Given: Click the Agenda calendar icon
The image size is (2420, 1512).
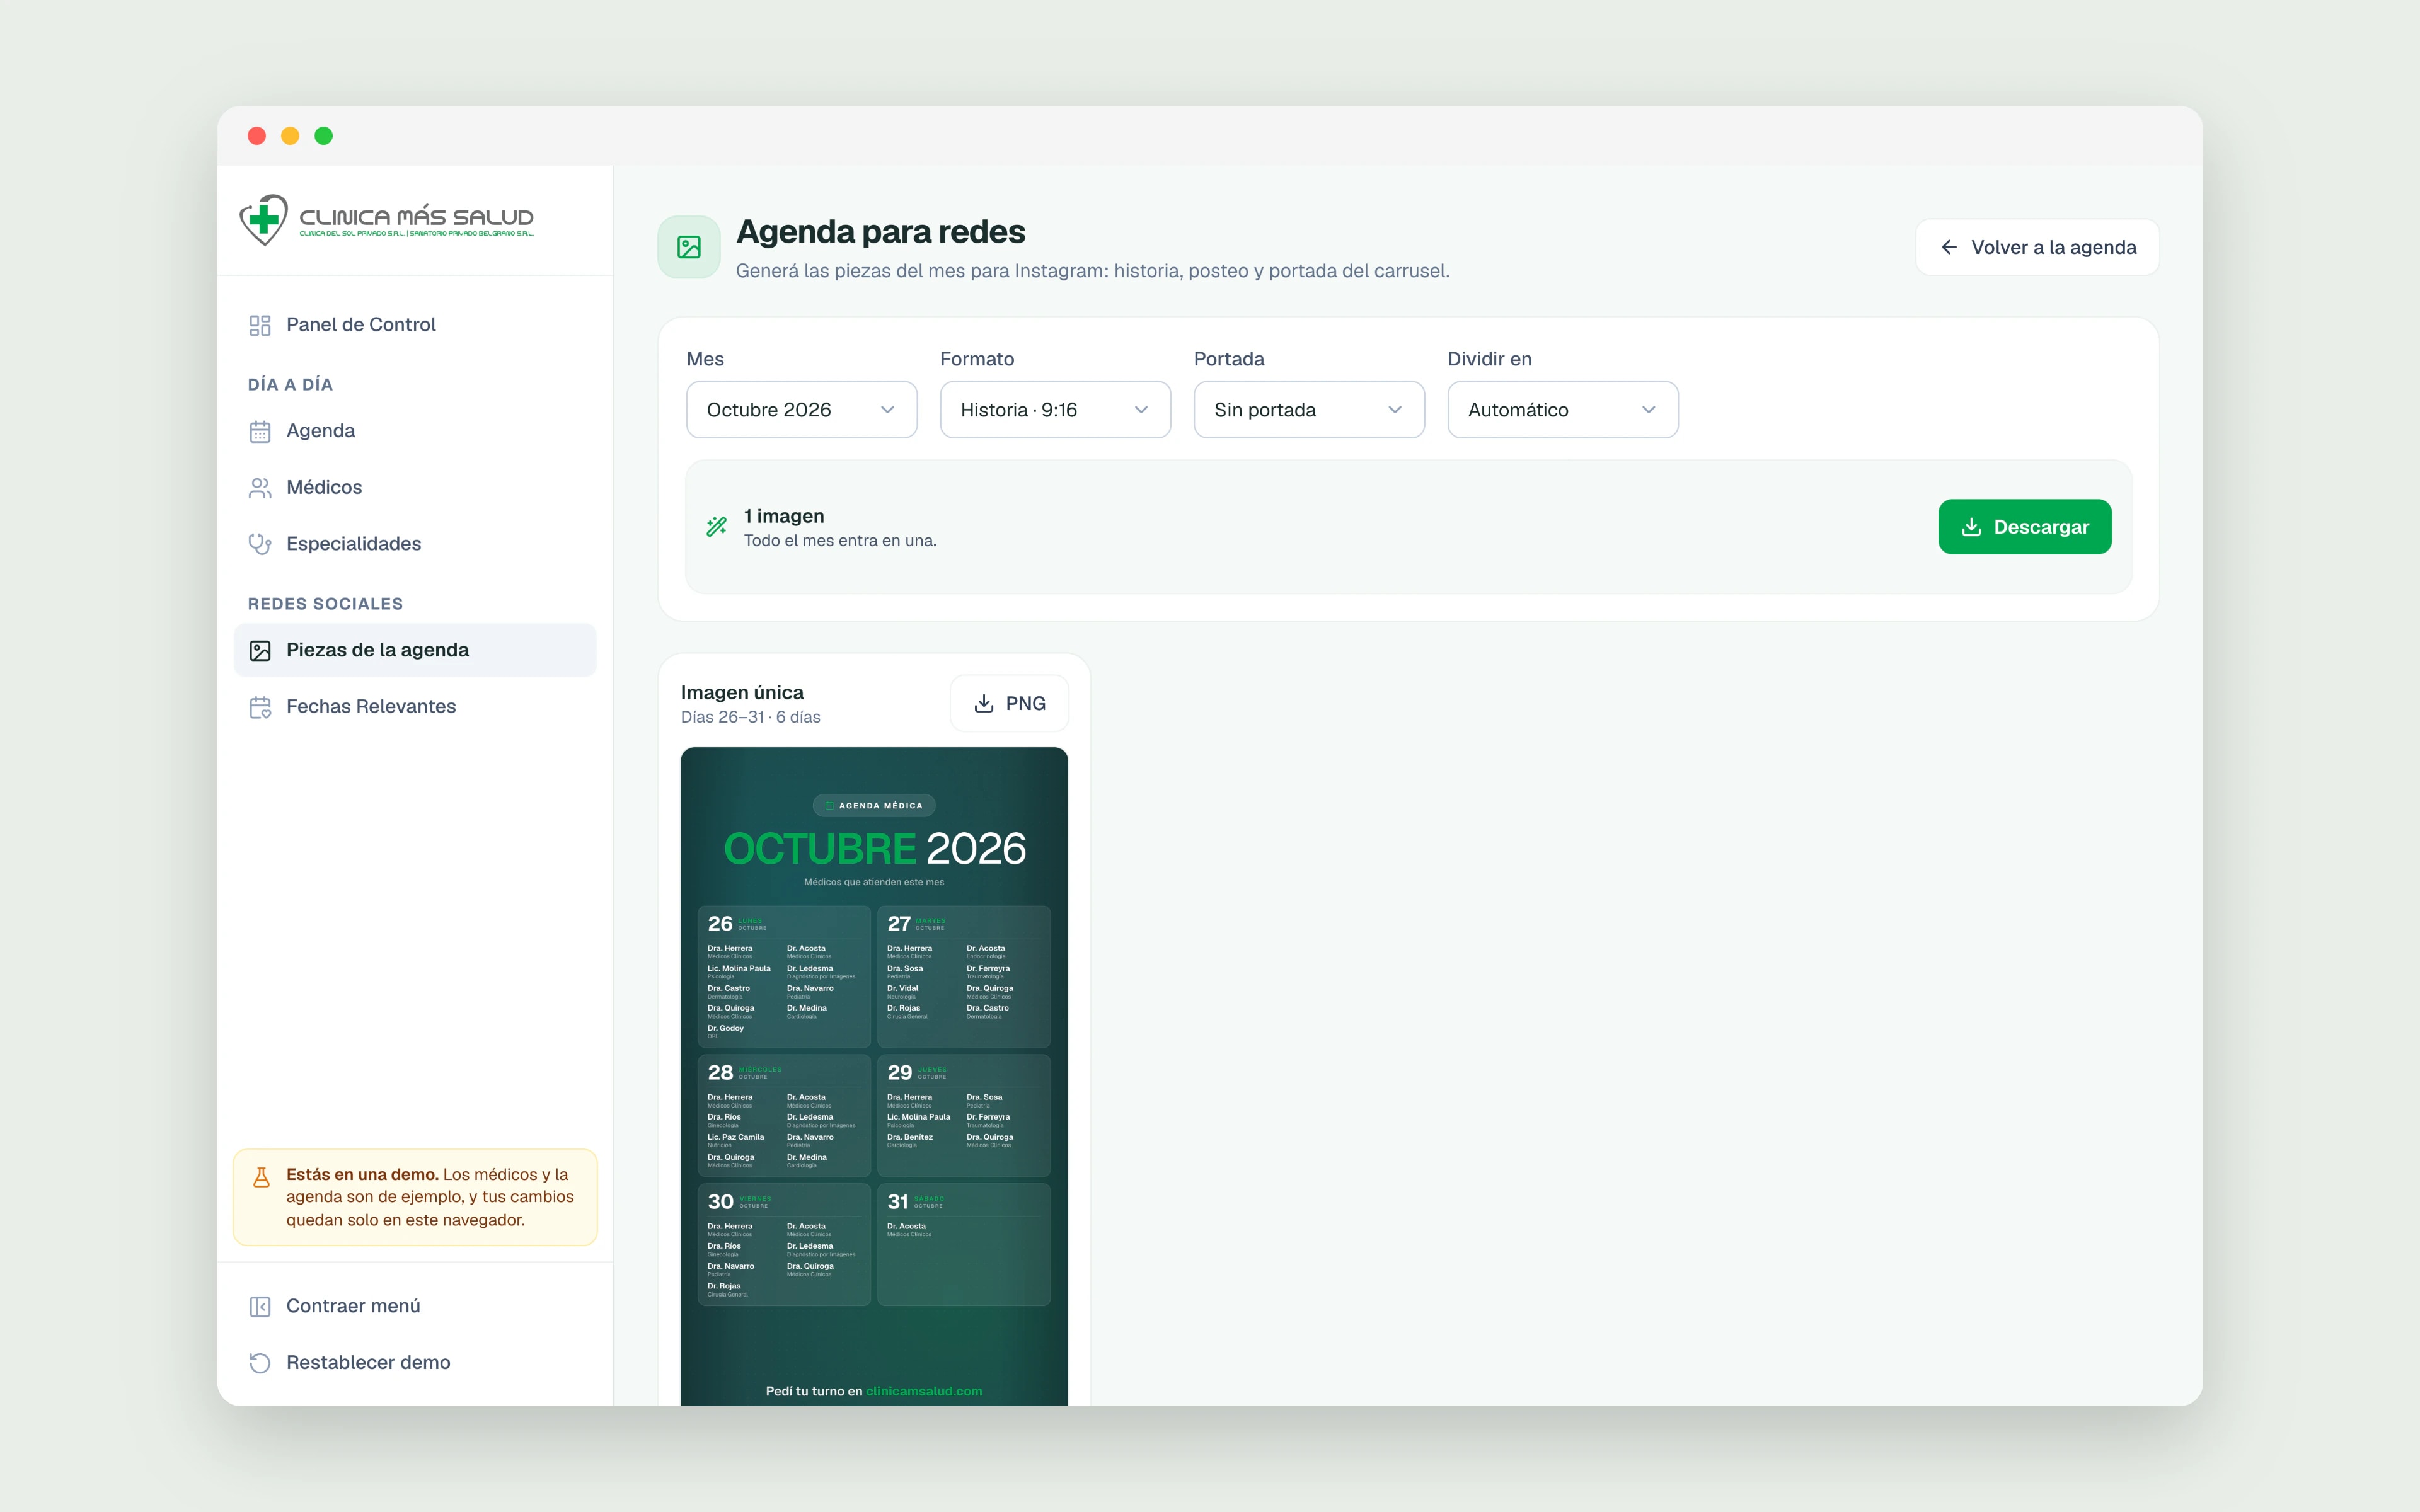Looking at the screenshot, I should coord(260,431).
